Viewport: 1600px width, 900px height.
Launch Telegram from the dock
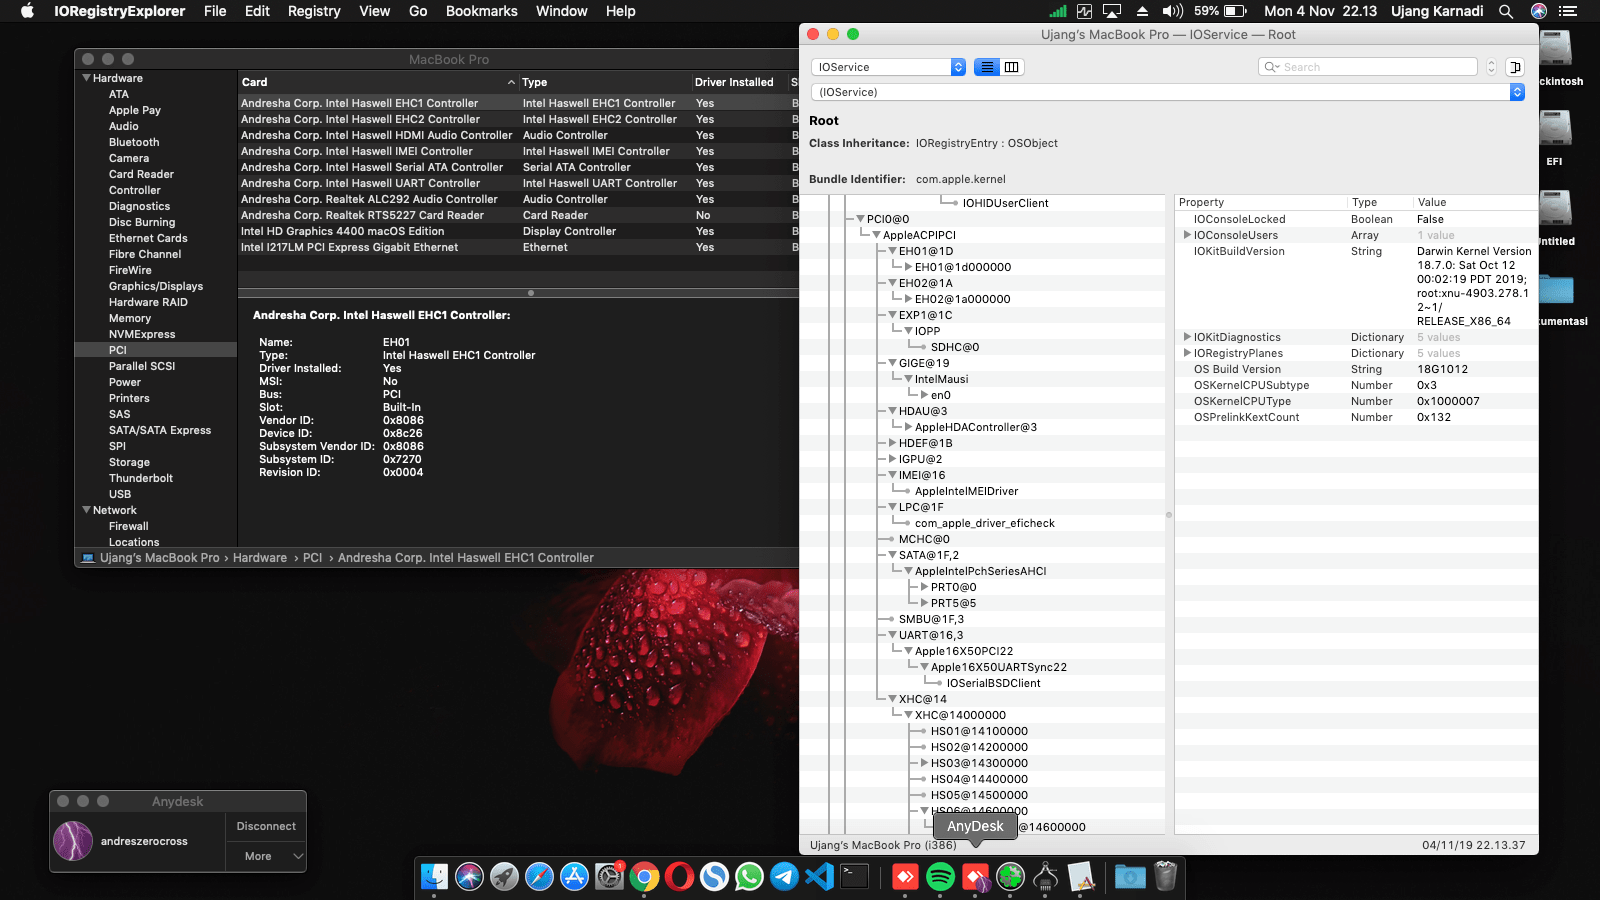[x=784, y=877]
